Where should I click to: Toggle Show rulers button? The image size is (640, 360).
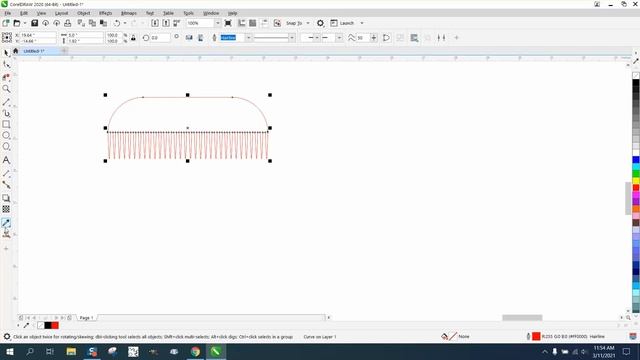coord(242,23)
